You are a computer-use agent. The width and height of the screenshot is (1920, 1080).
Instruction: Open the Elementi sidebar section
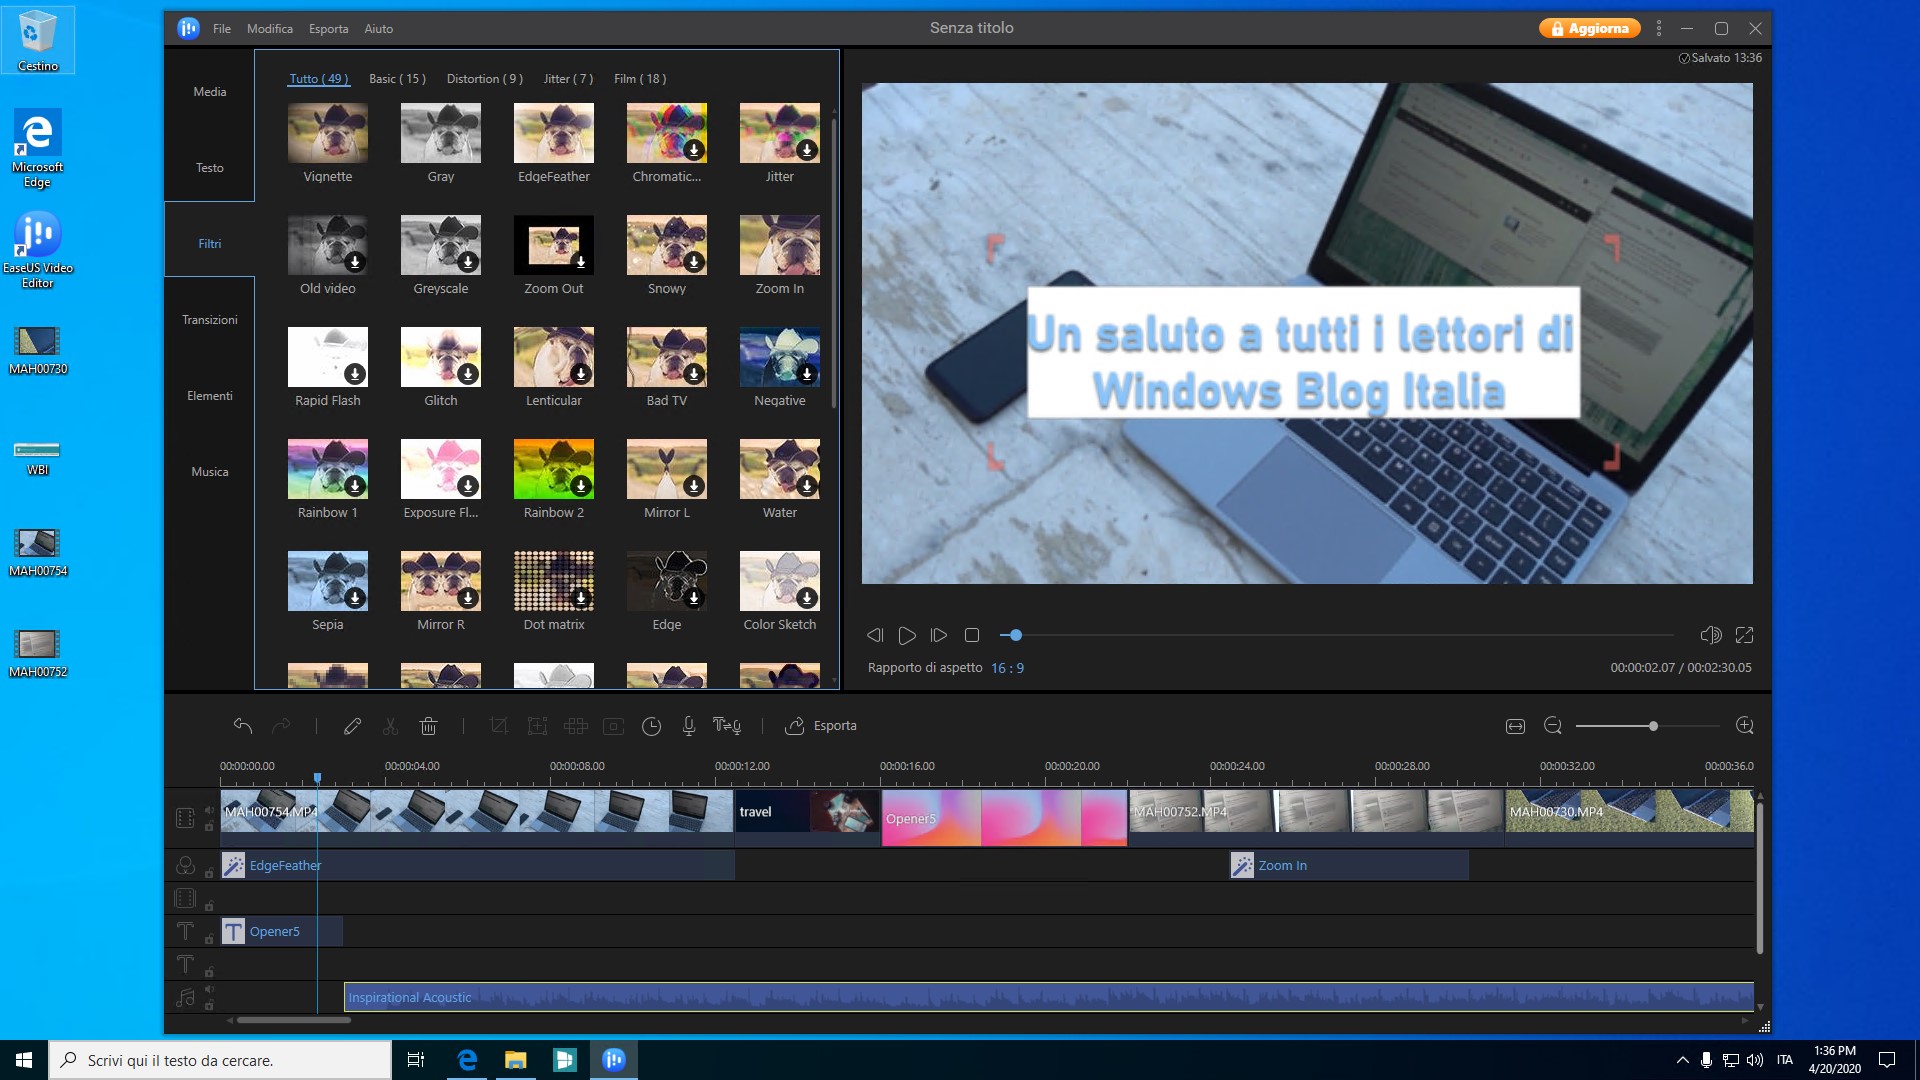(x=210, y=396)
